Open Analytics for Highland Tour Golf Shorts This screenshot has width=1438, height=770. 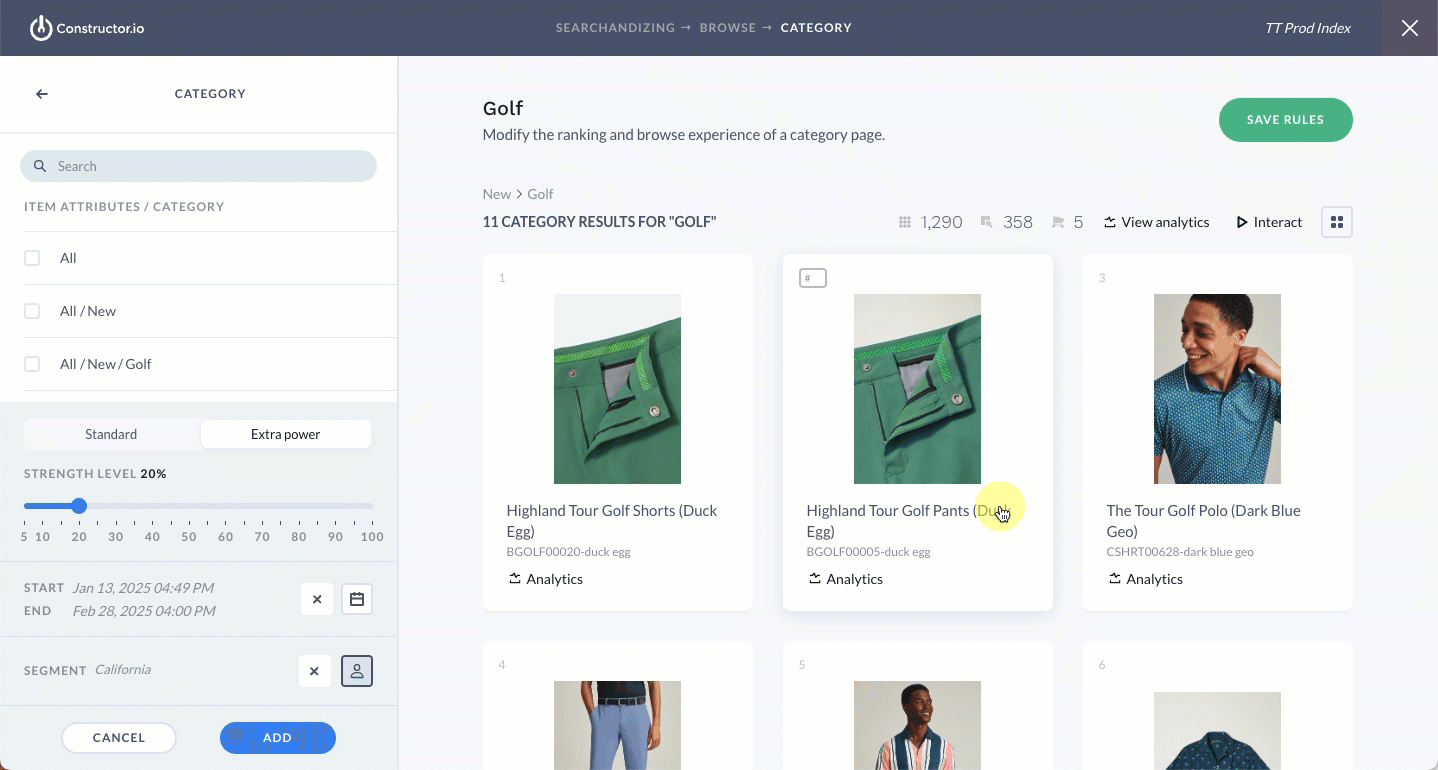(x=546, y=579)
